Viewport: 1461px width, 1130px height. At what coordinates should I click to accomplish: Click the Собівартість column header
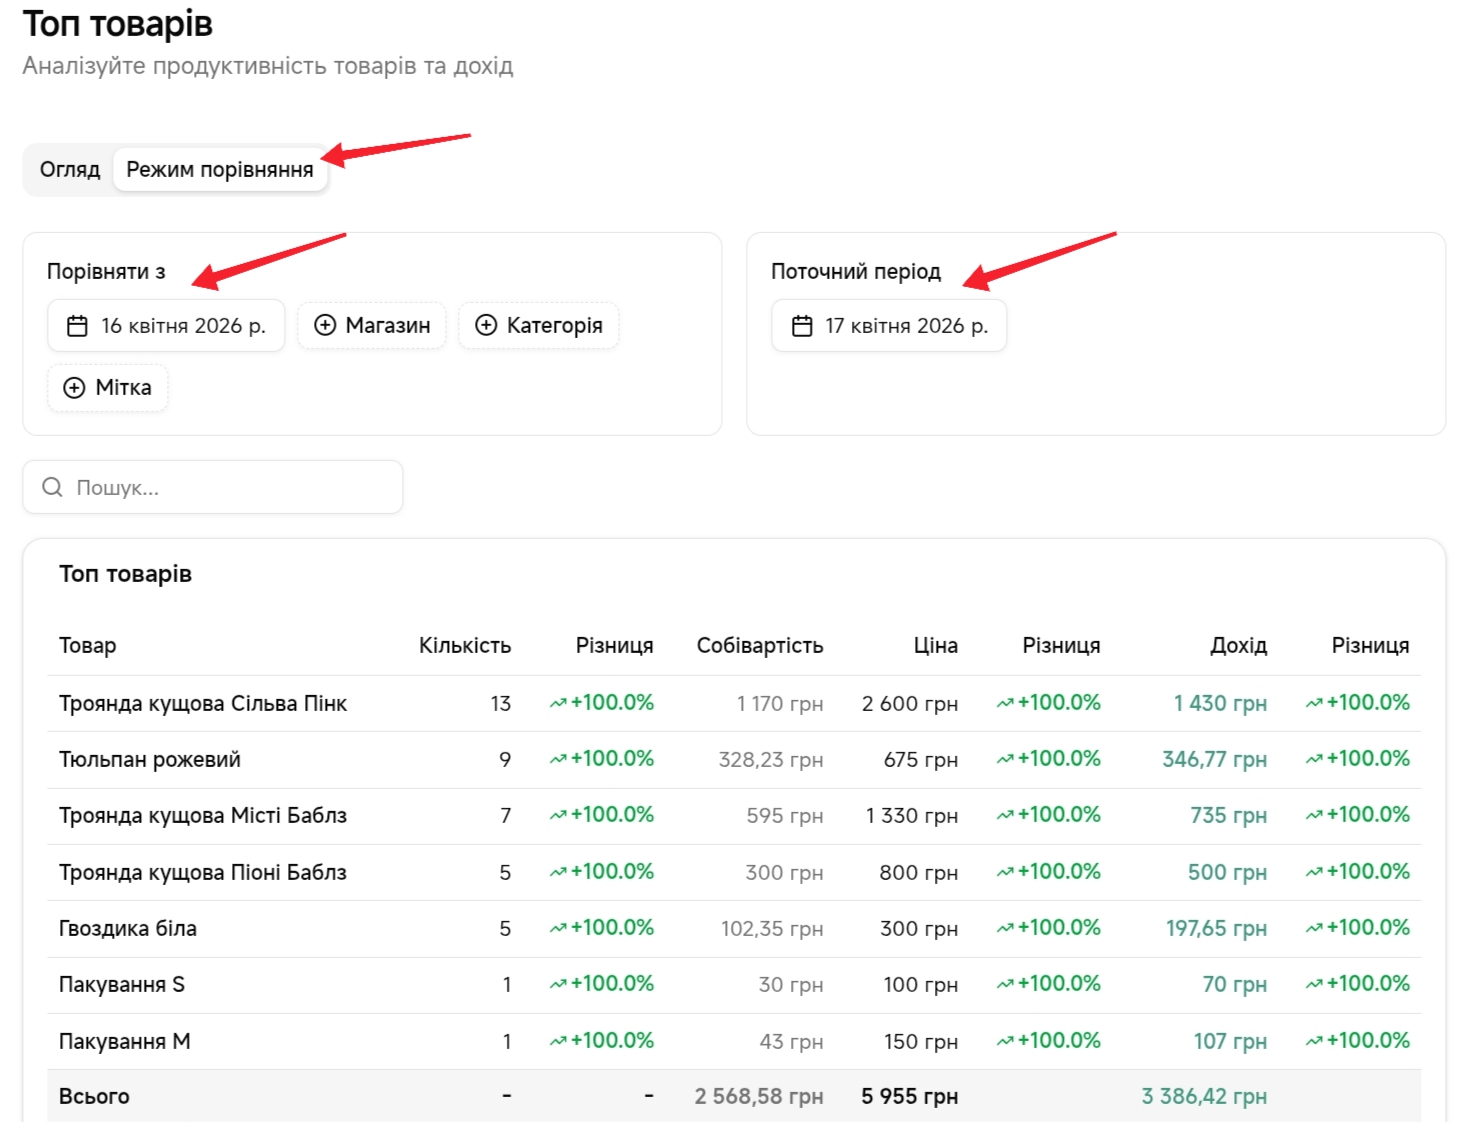[x=759, y=646]
